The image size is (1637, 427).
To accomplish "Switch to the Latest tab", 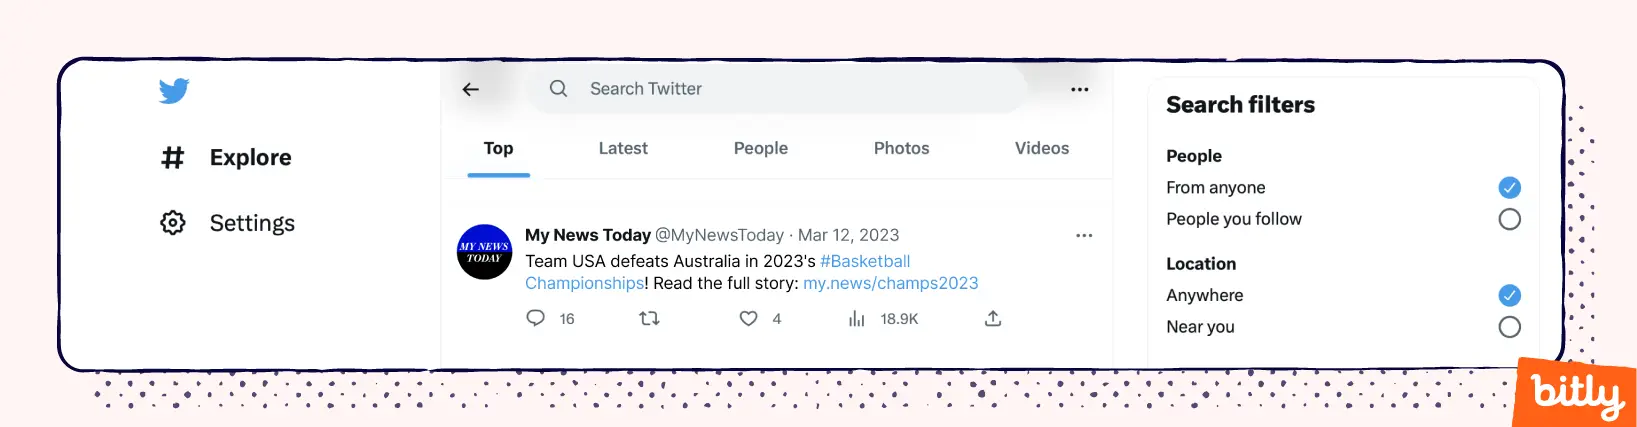I will tap(623, 148).
